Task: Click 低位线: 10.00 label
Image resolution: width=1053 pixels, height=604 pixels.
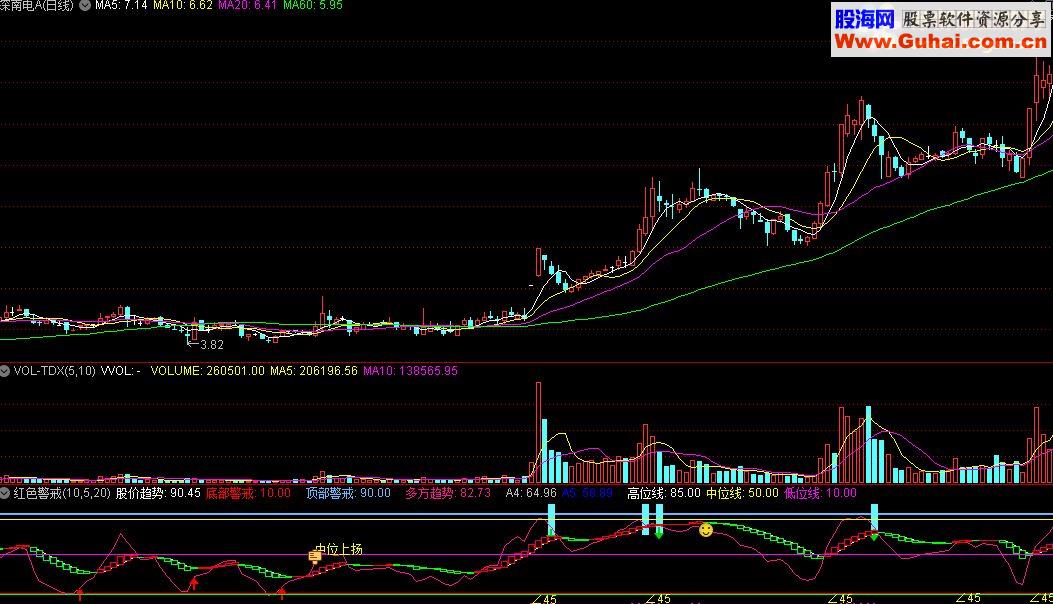Action: pos(821,493)
